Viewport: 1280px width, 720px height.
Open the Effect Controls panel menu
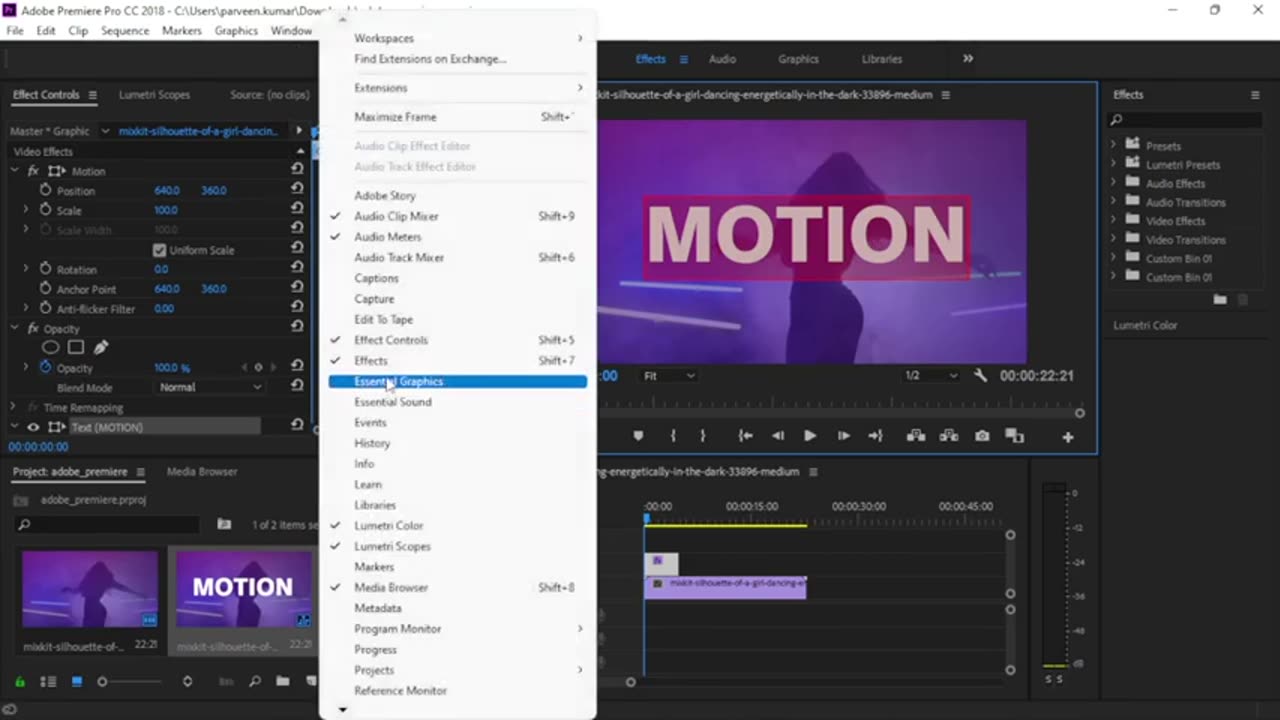point(92,95)
